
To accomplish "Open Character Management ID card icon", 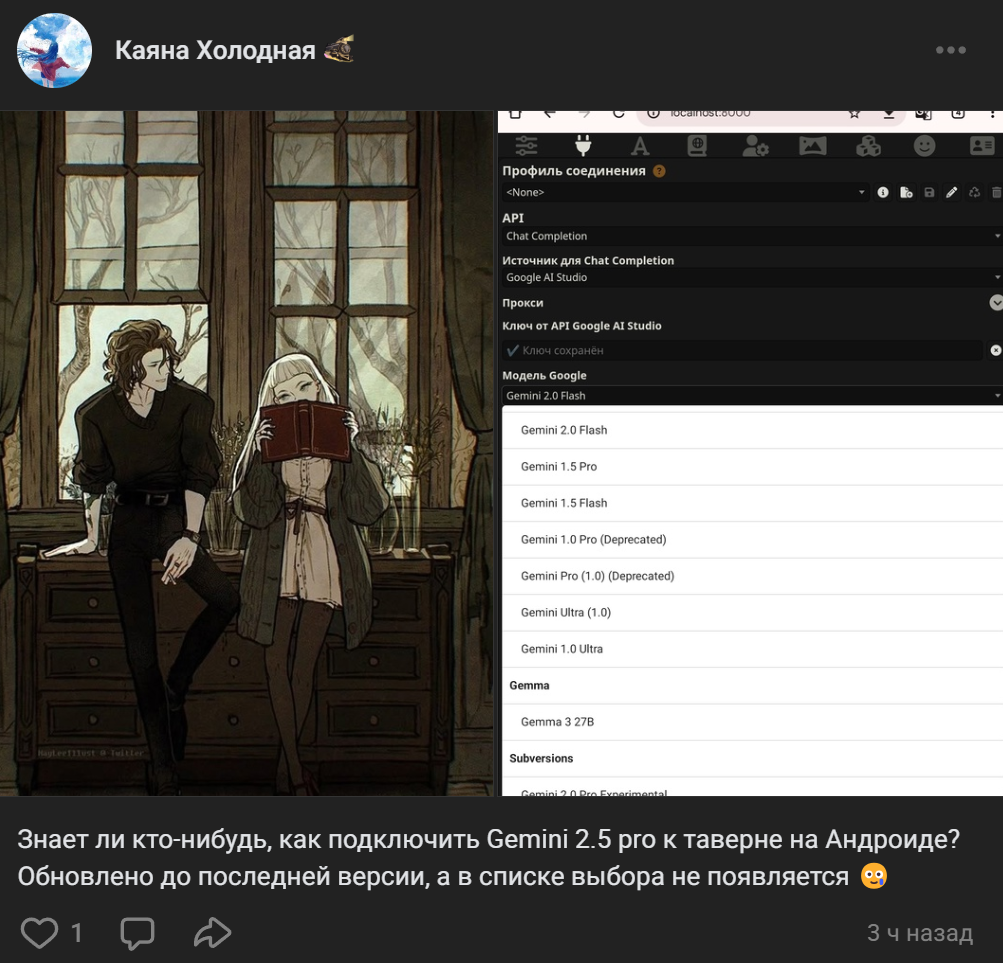I will tap(982, 146).
